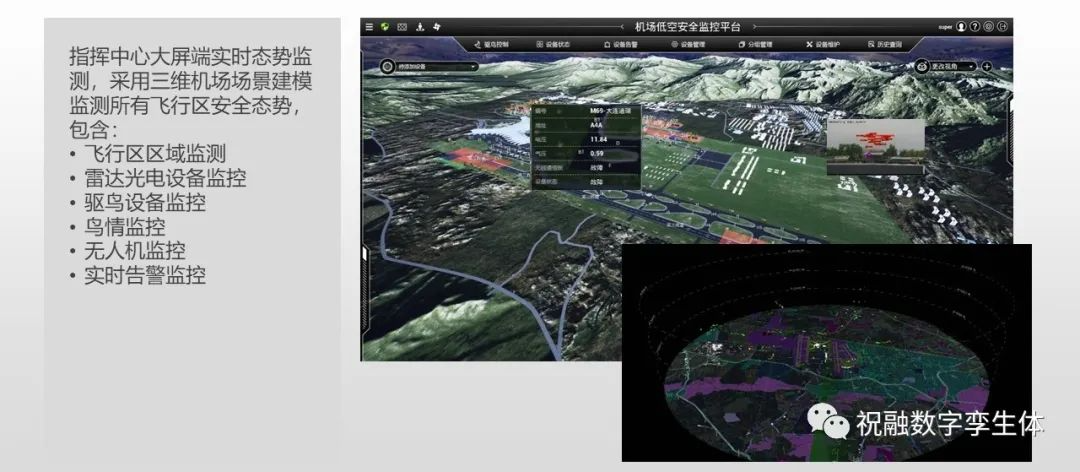Click the plus icon beside 更改视角
The width and height of the screenshot is (1080, 472).
coord(987,66)
